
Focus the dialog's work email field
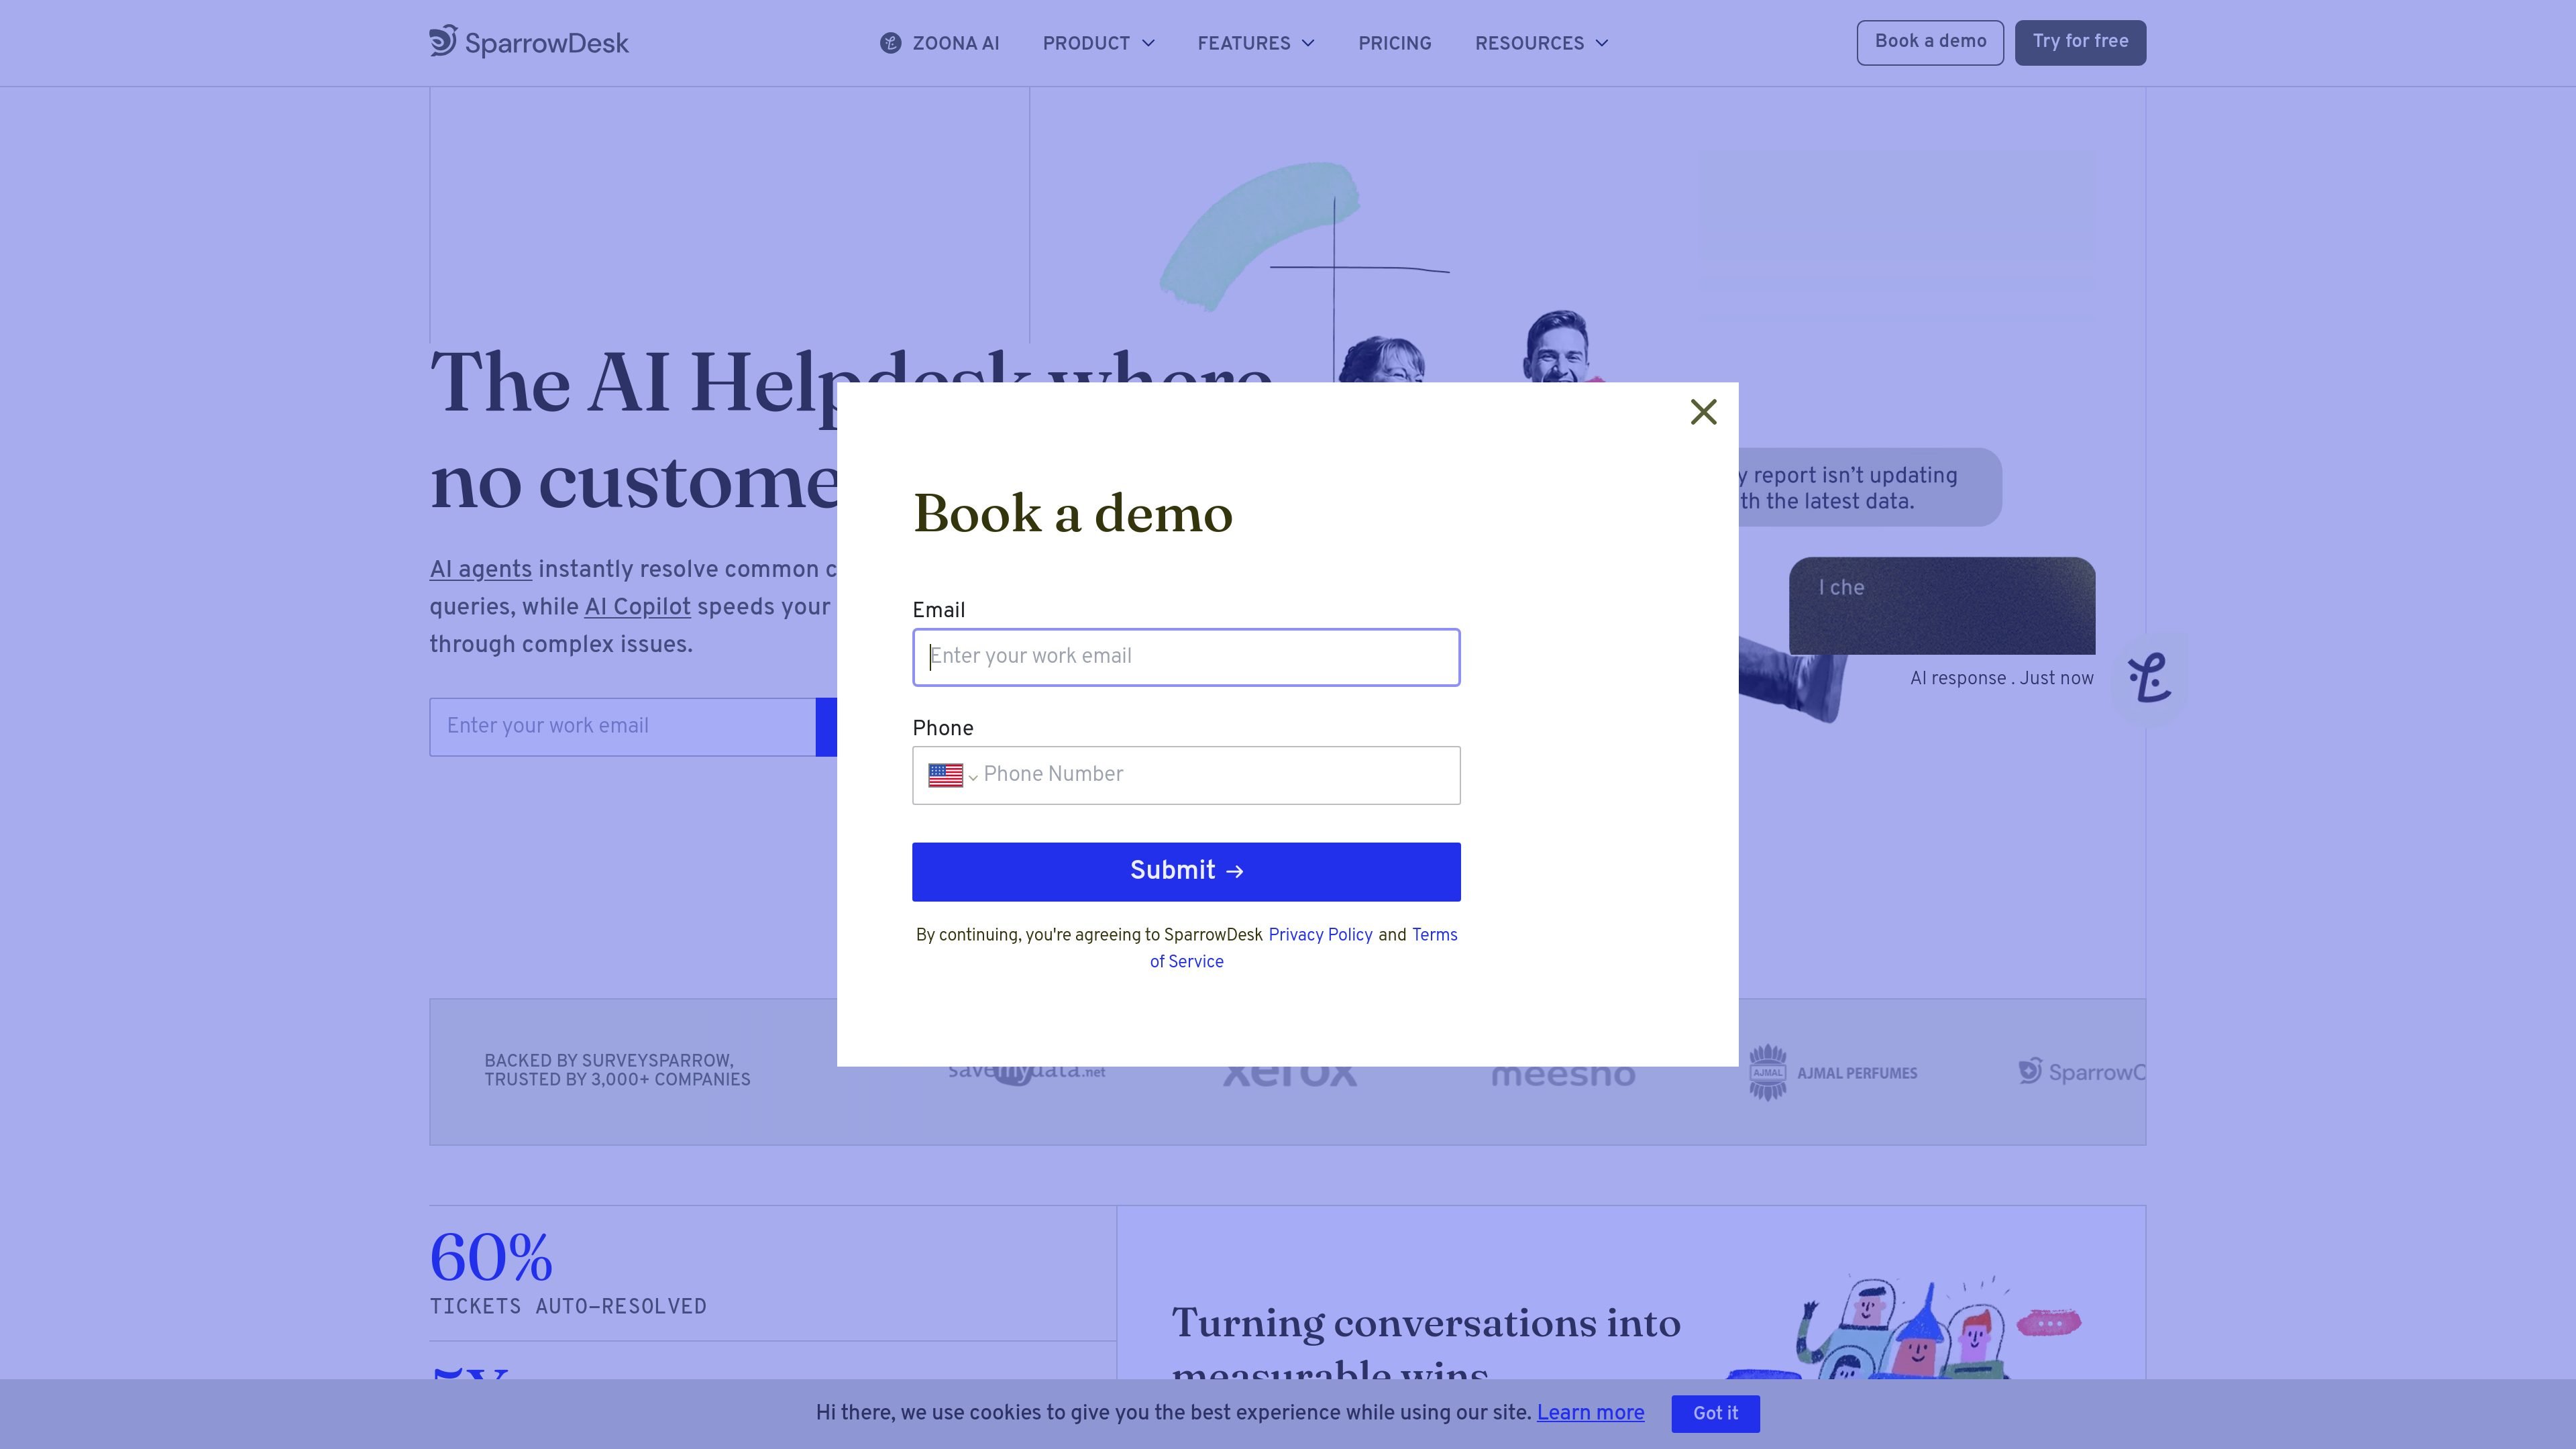click(1186, 657)
